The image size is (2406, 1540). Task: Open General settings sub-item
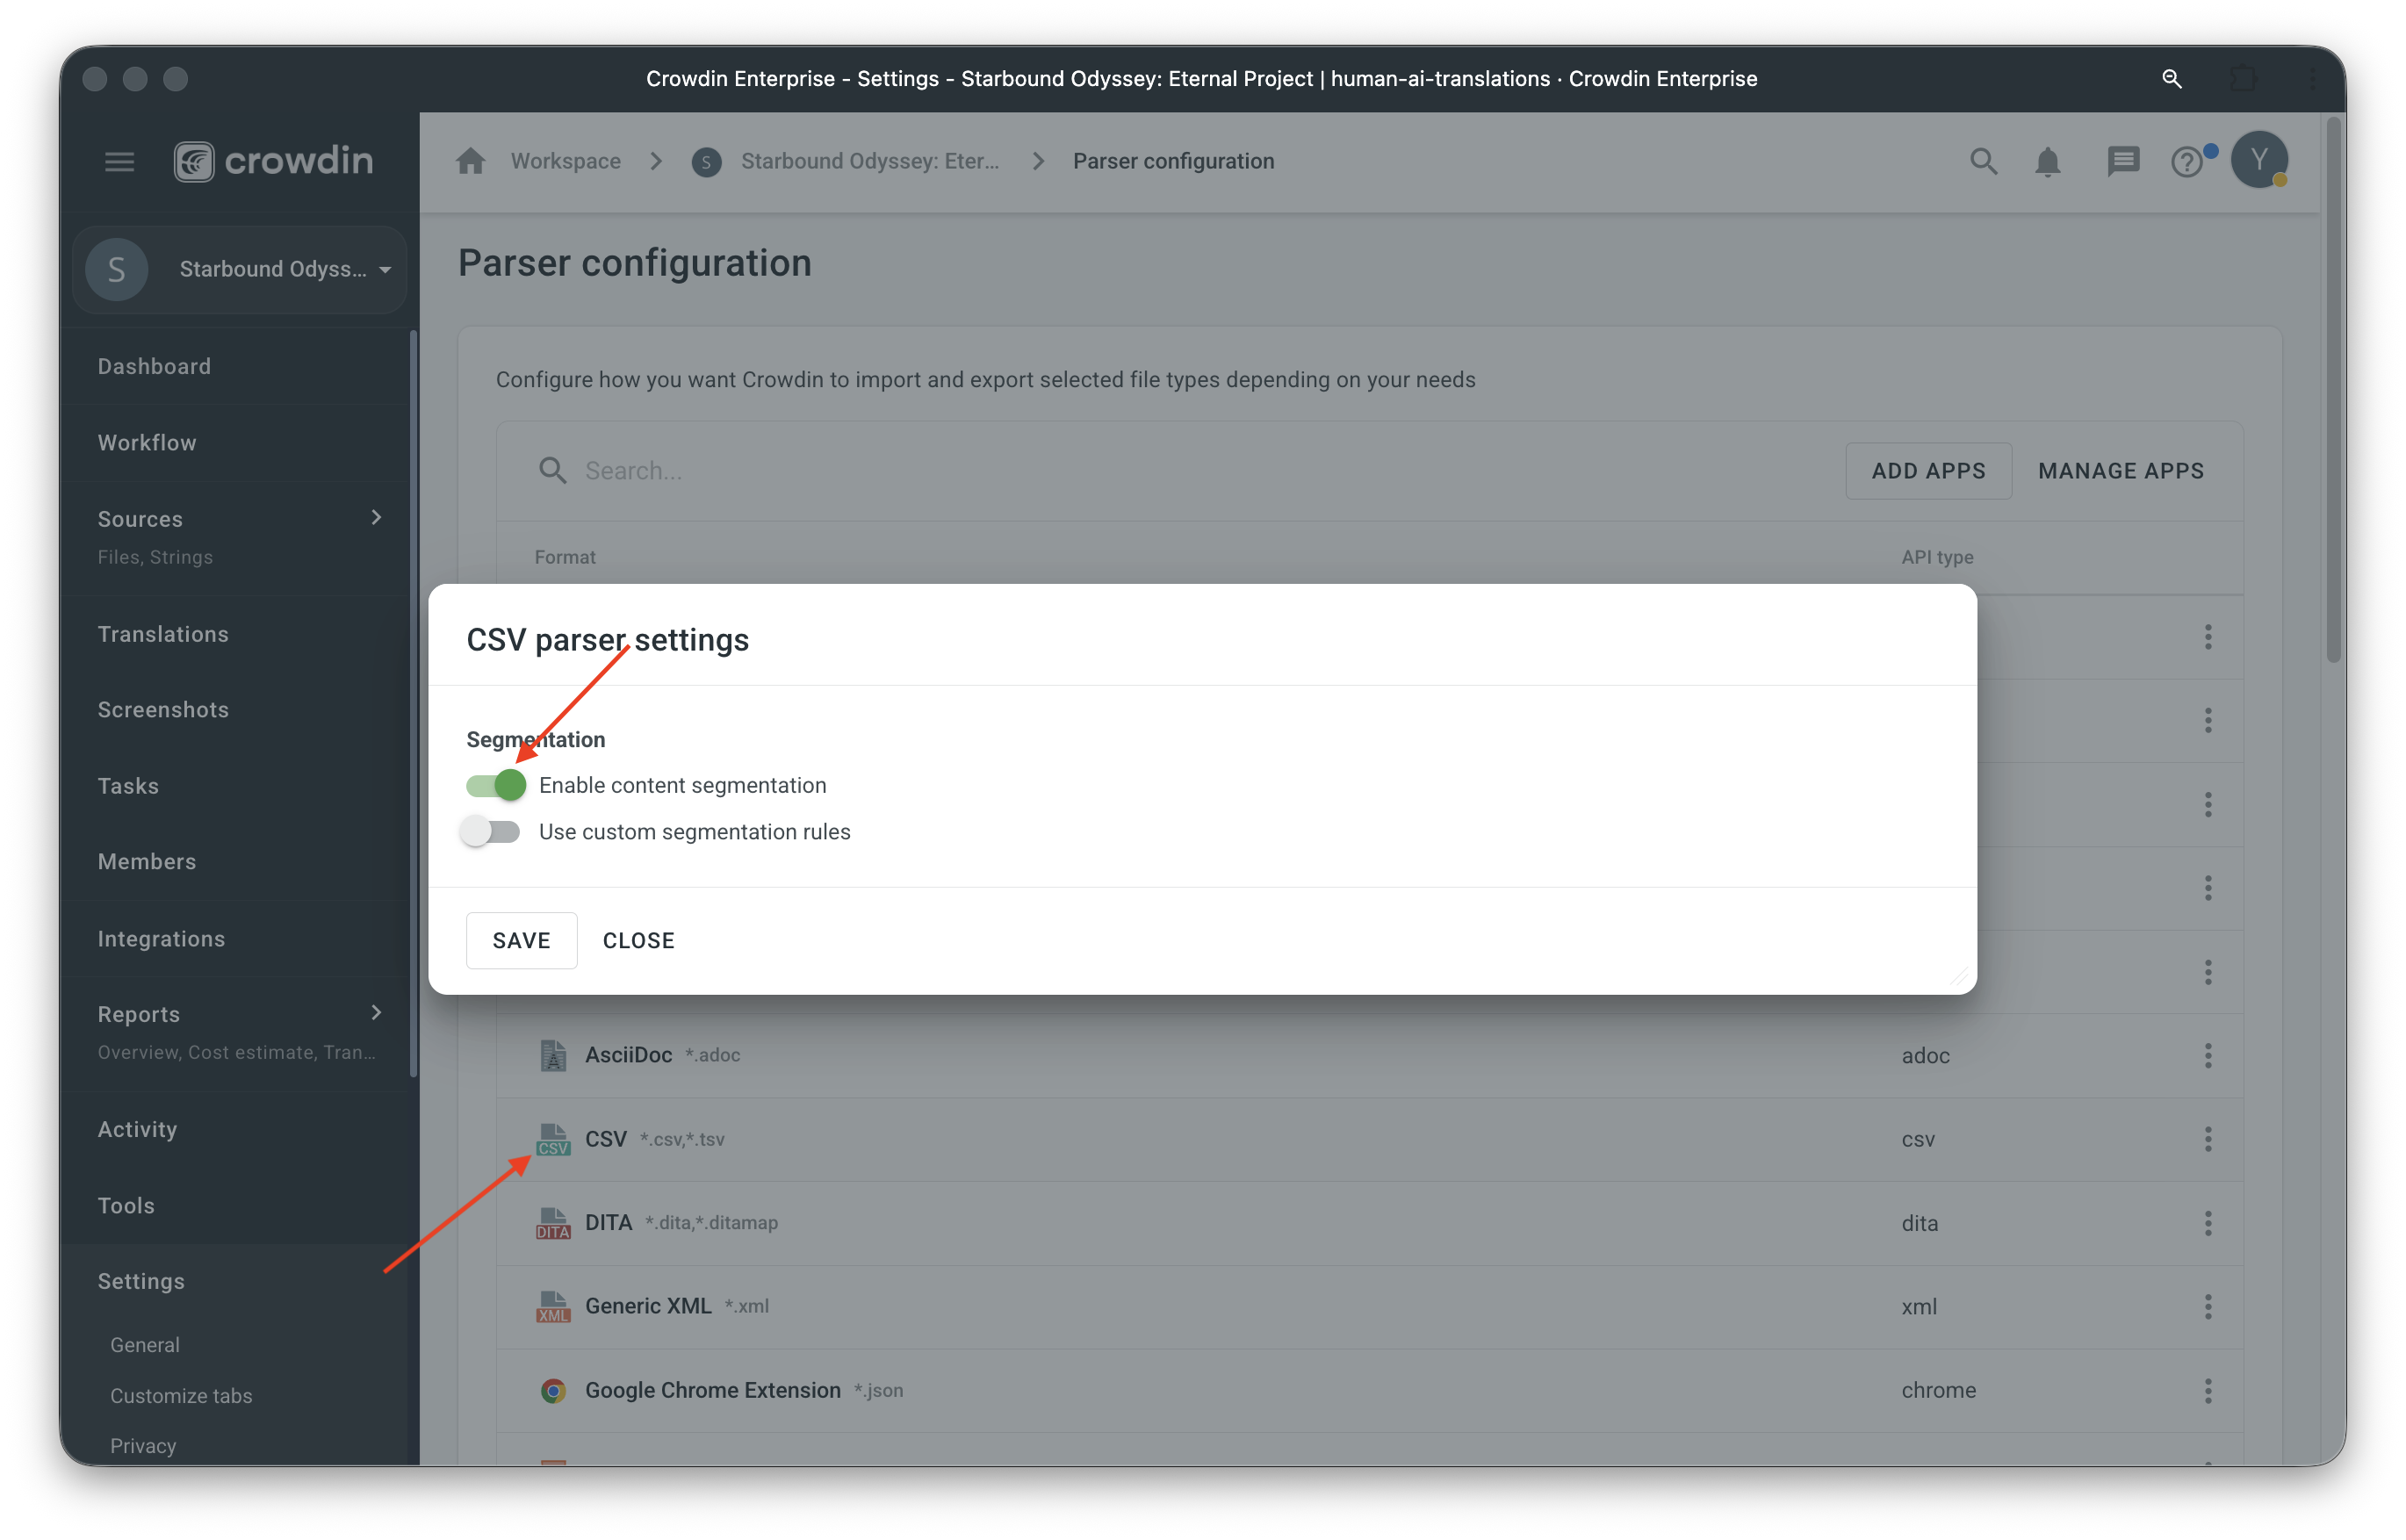coord(145,1345)
